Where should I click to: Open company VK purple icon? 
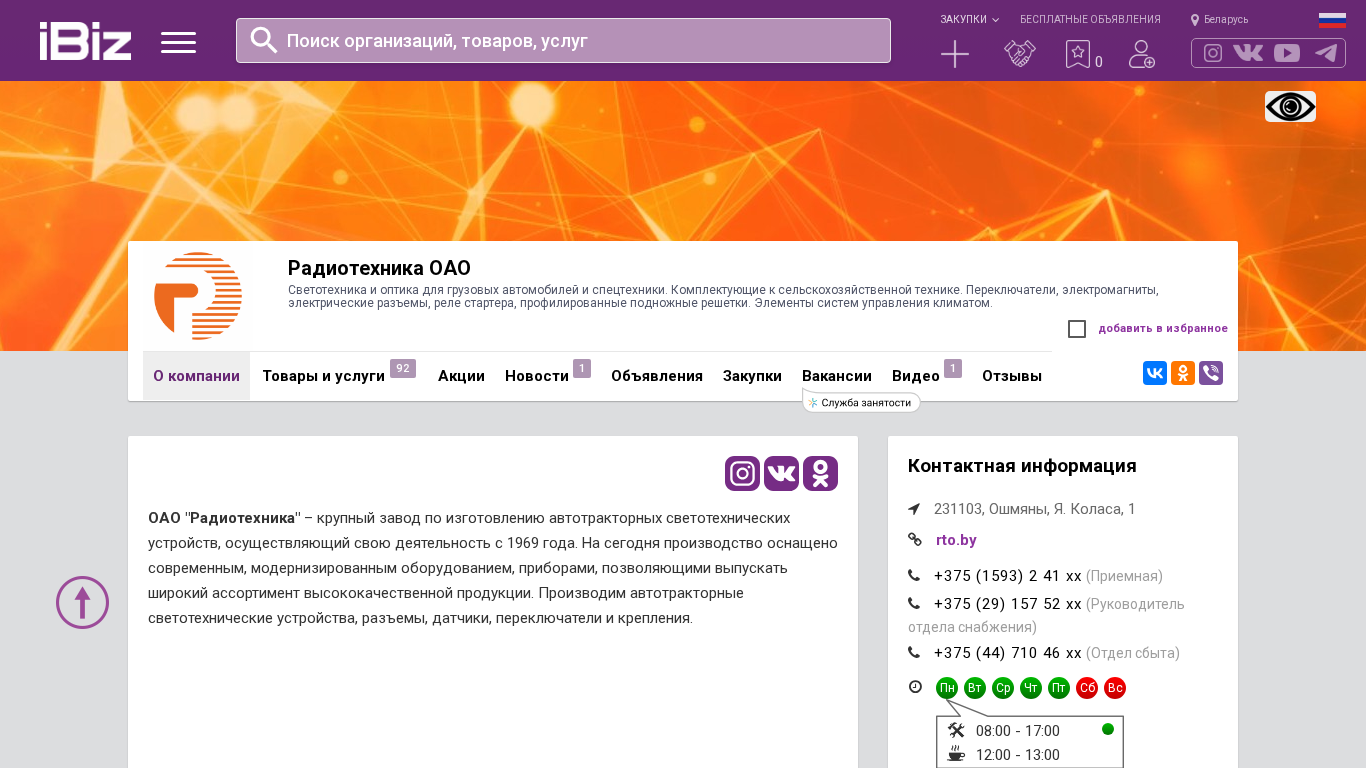(781, 473)
